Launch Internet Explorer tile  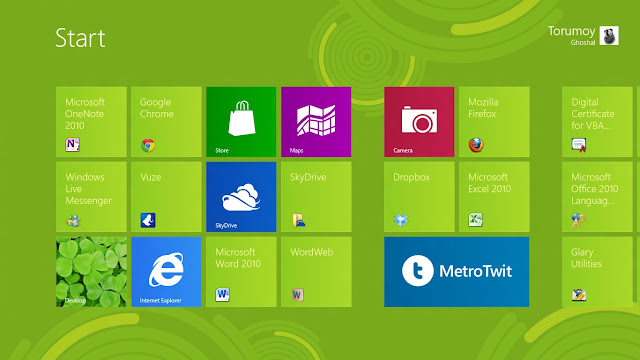tap(166, 272)
